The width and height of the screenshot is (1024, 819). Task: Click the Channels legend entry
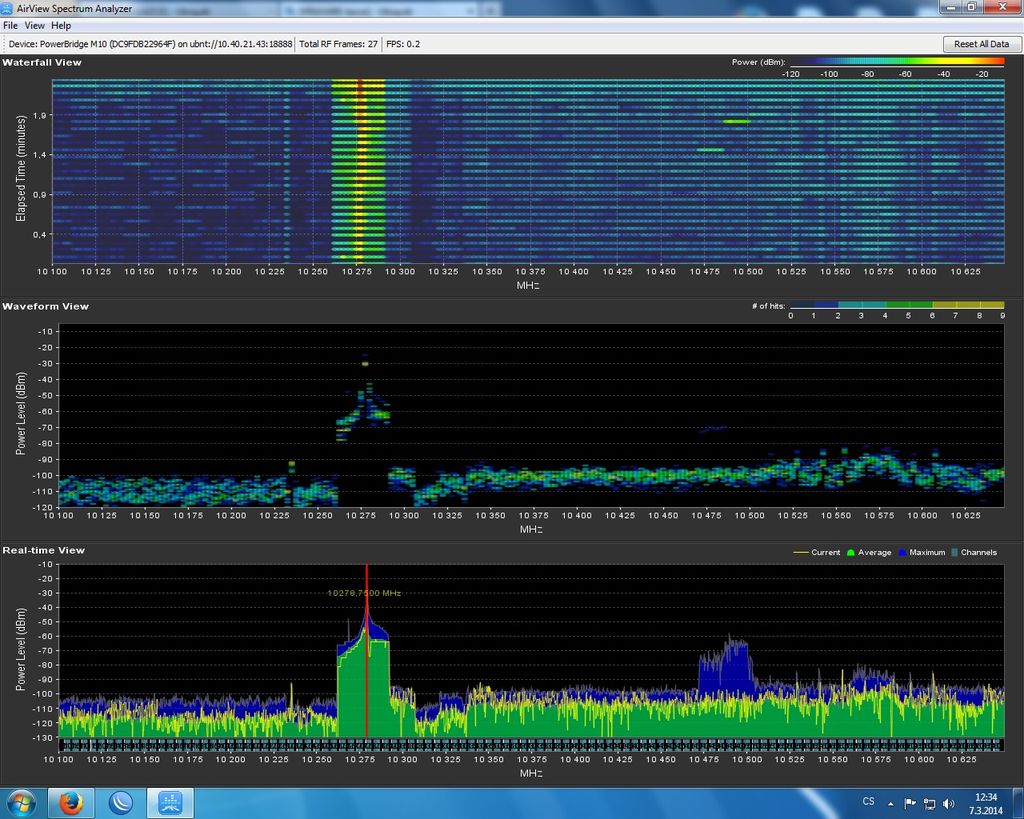click(974, 553)
